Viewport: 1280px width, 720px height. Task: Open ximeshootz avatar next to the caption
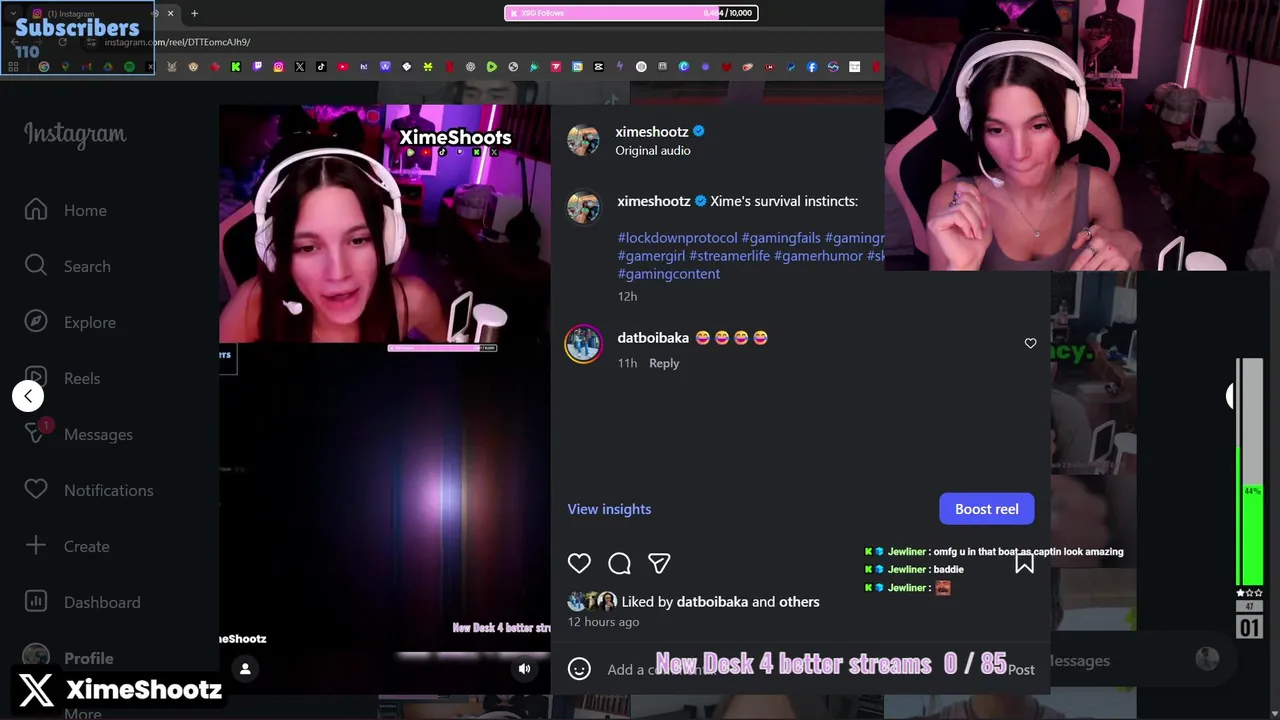click(583, 207)
